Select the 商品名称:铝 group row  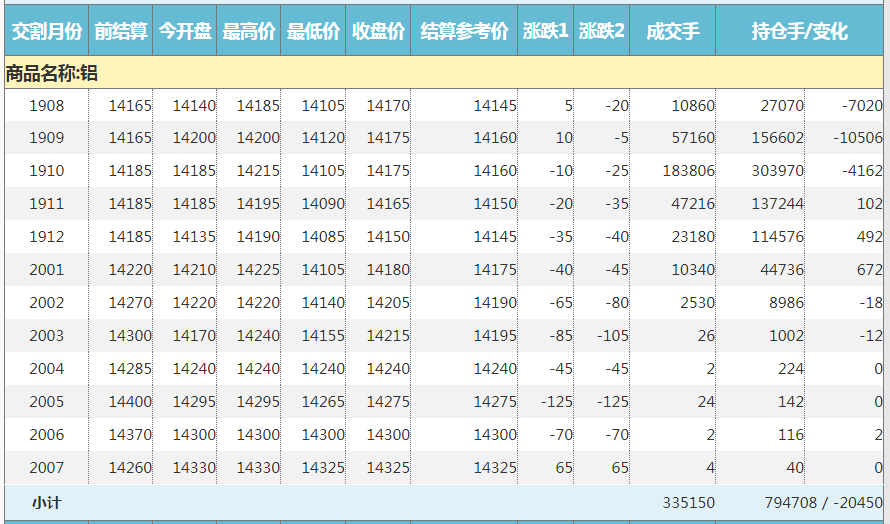pos(52,73)
